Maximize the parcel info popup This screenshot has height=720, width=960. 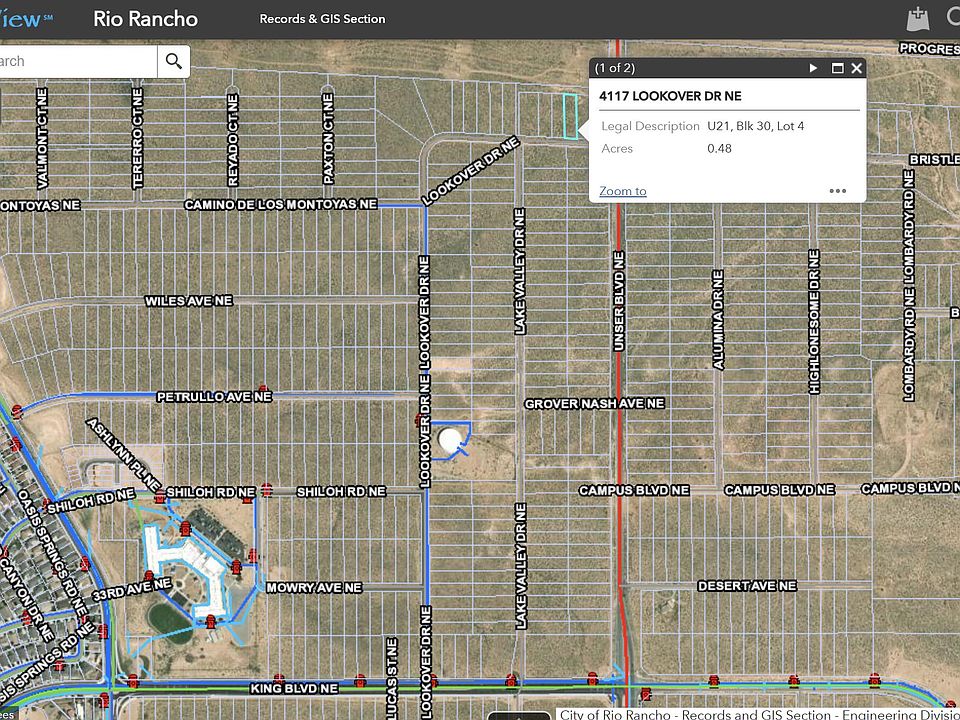pyautogui.click(x=838, y=68)
